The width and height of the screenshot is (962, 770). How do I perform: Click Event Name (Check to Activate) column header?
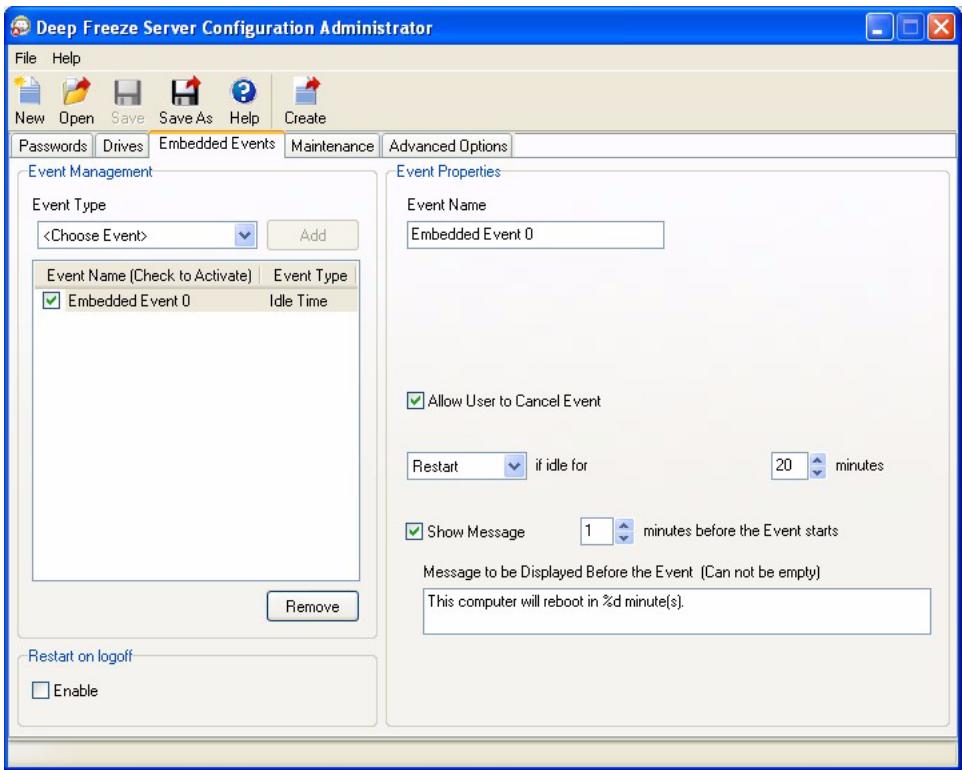(x=148, y=275)
